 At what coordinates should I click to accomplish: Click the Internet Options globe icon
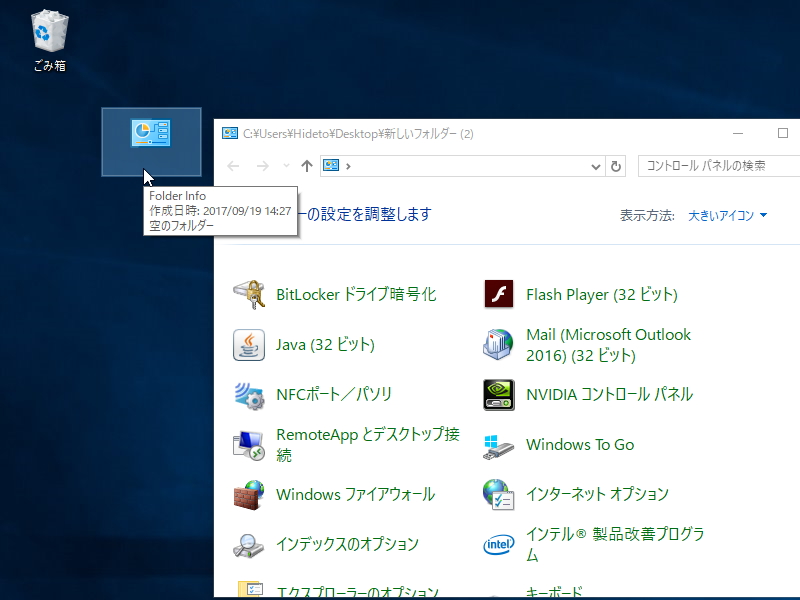498,494
